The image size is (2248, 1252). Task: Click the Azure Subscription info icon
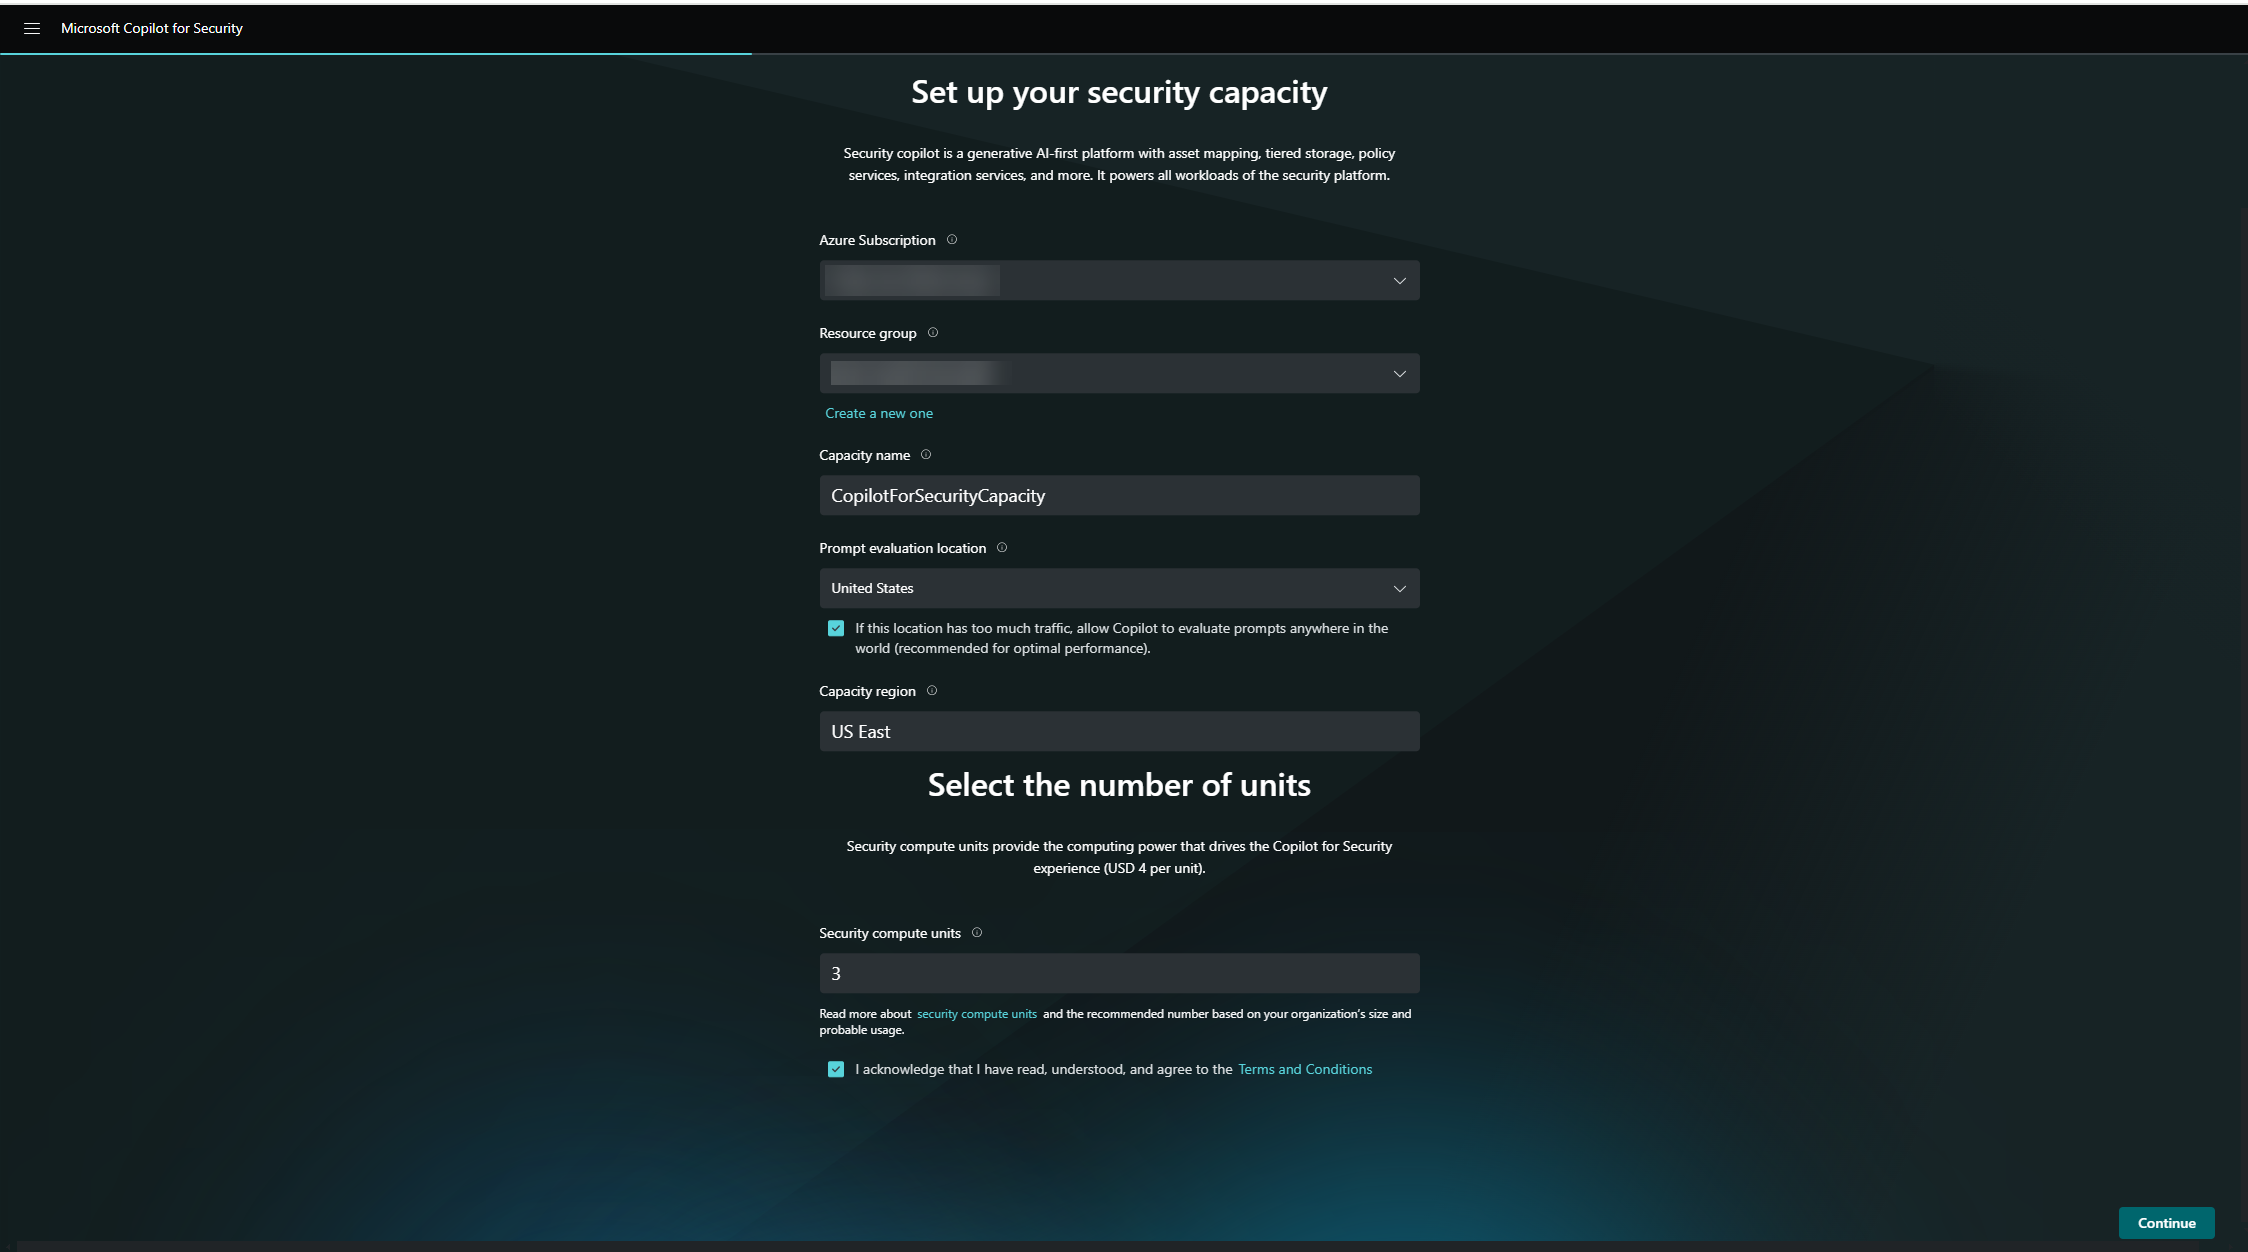(952, 240)
